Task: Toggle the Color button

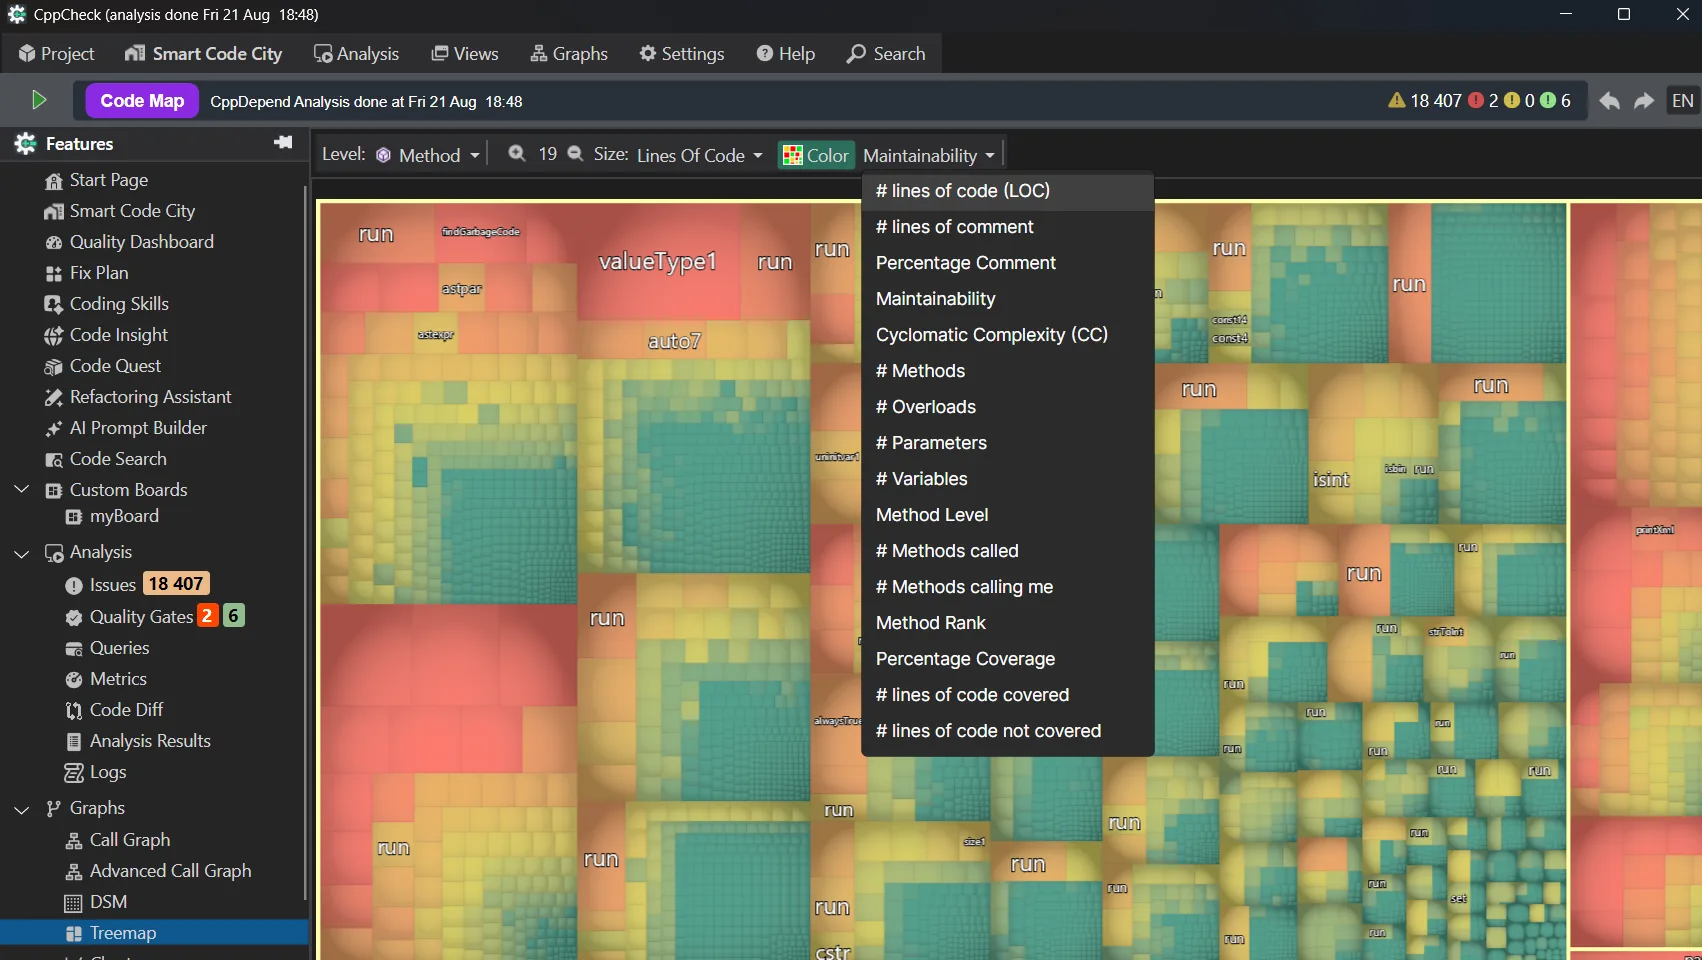Action: click(816, 155)
